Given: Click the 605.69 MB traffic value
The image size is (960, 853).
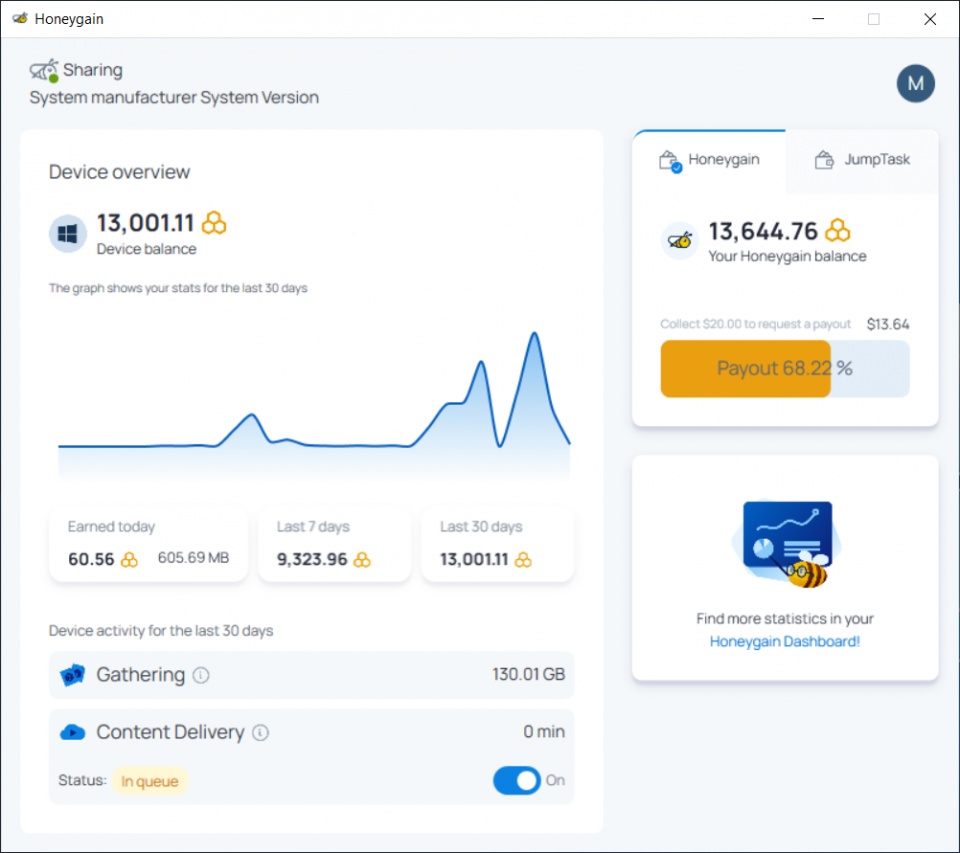Looking at the screenshot, I should pyautogui.click(x=193, y=558).
